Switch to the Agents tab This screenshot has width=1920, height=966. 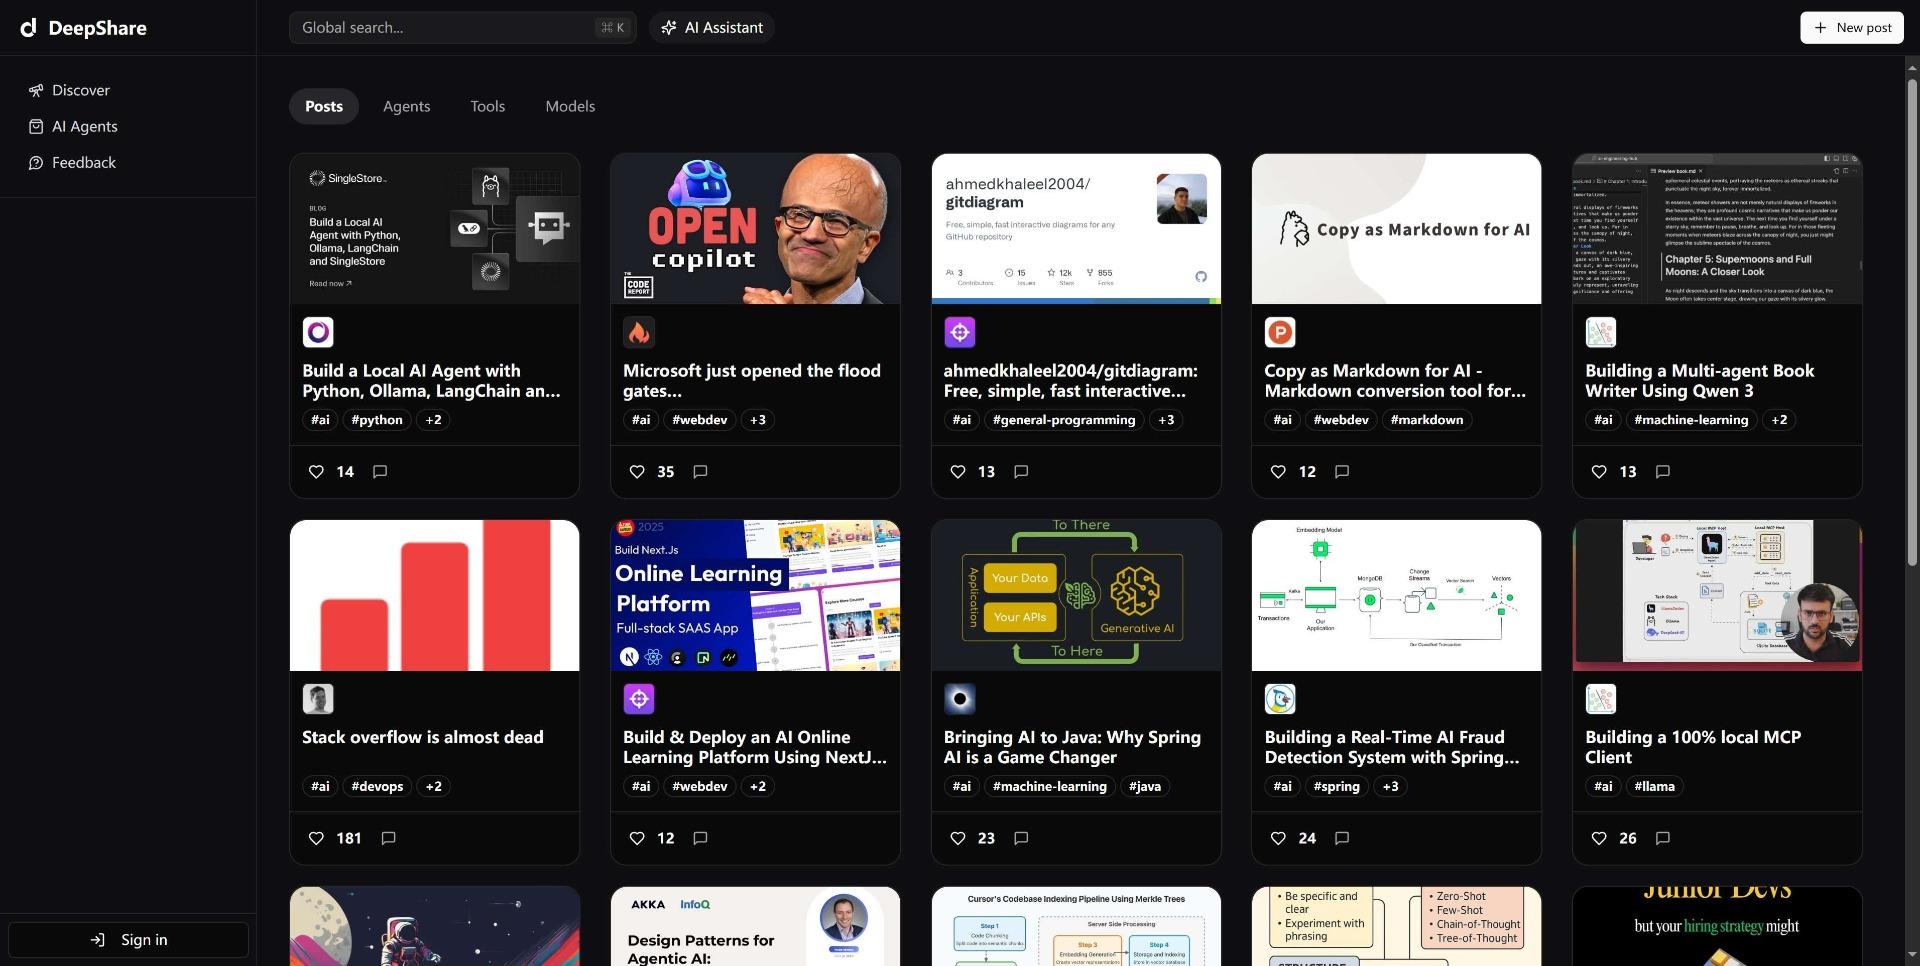(406, 106)
